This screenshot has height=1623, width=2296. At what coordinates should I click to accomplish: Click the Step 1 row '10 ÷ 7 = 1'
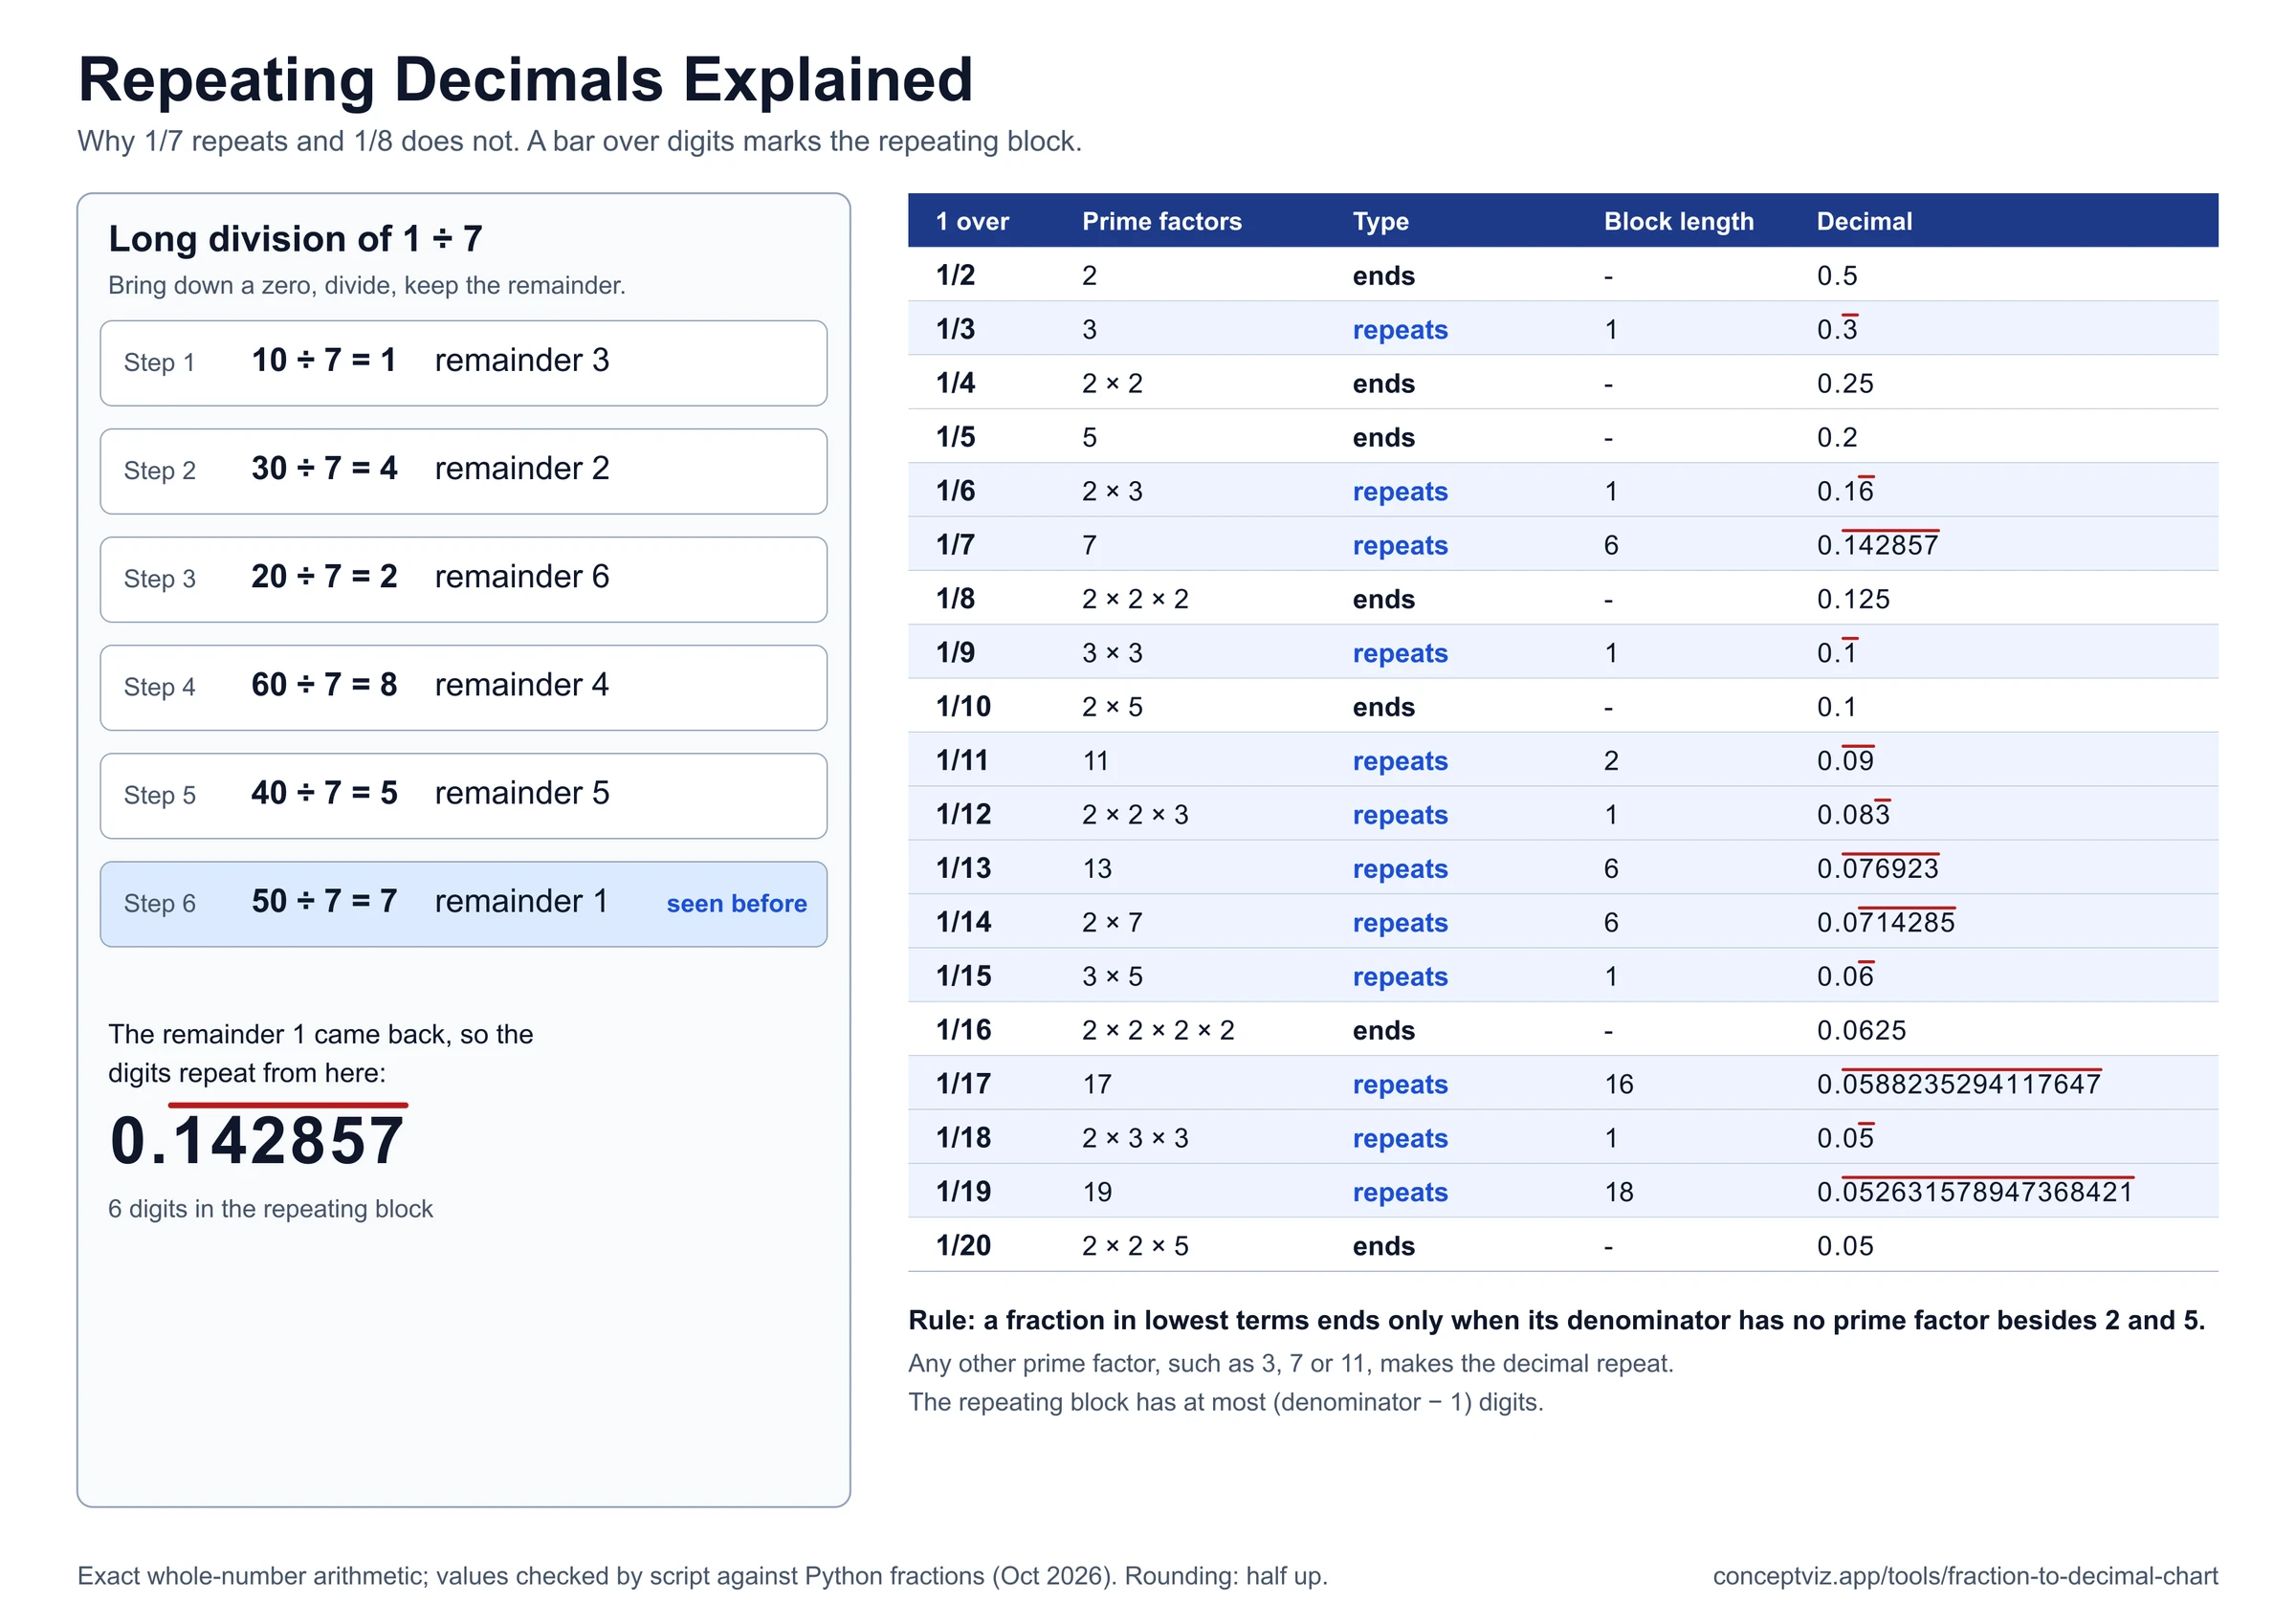[x=463, y=363]
